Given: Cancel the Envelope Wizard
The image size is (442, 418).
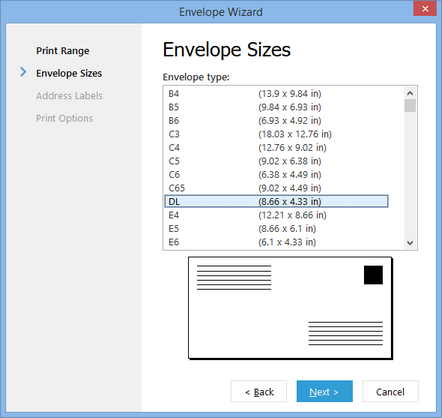Looking at the screenshot, I should pos(390,391).
